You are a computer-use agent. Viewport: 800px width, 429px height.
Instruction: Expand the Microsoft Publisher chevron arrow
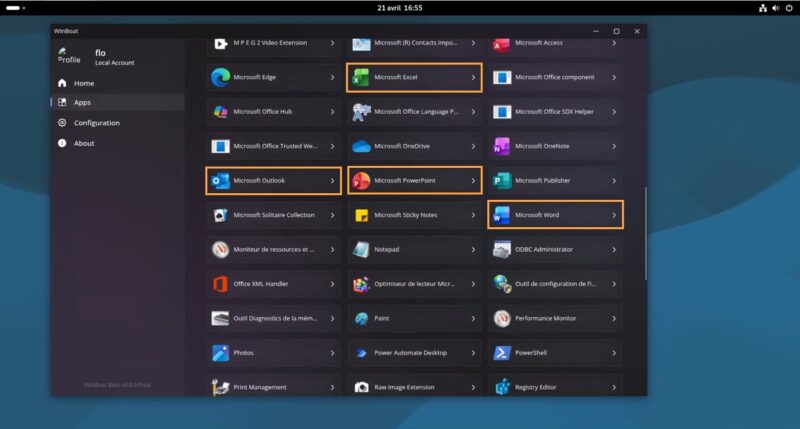(x=614, y=181)
